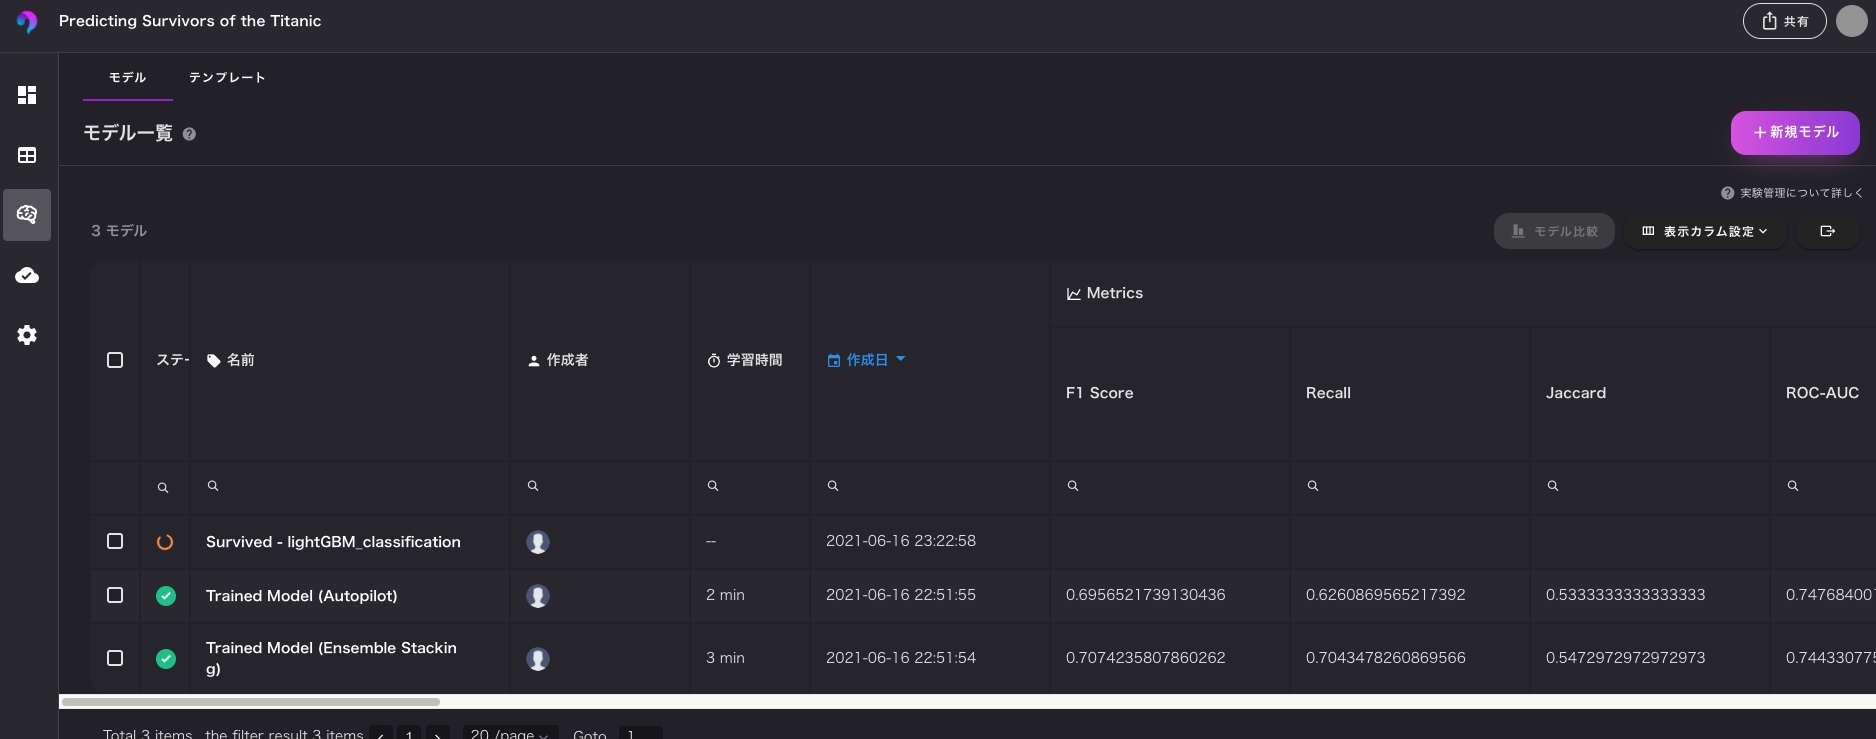This screenshot has height=739, width=1876.
Task: Open the cloud deploy icon in sidebar
Action: [27, 275]
